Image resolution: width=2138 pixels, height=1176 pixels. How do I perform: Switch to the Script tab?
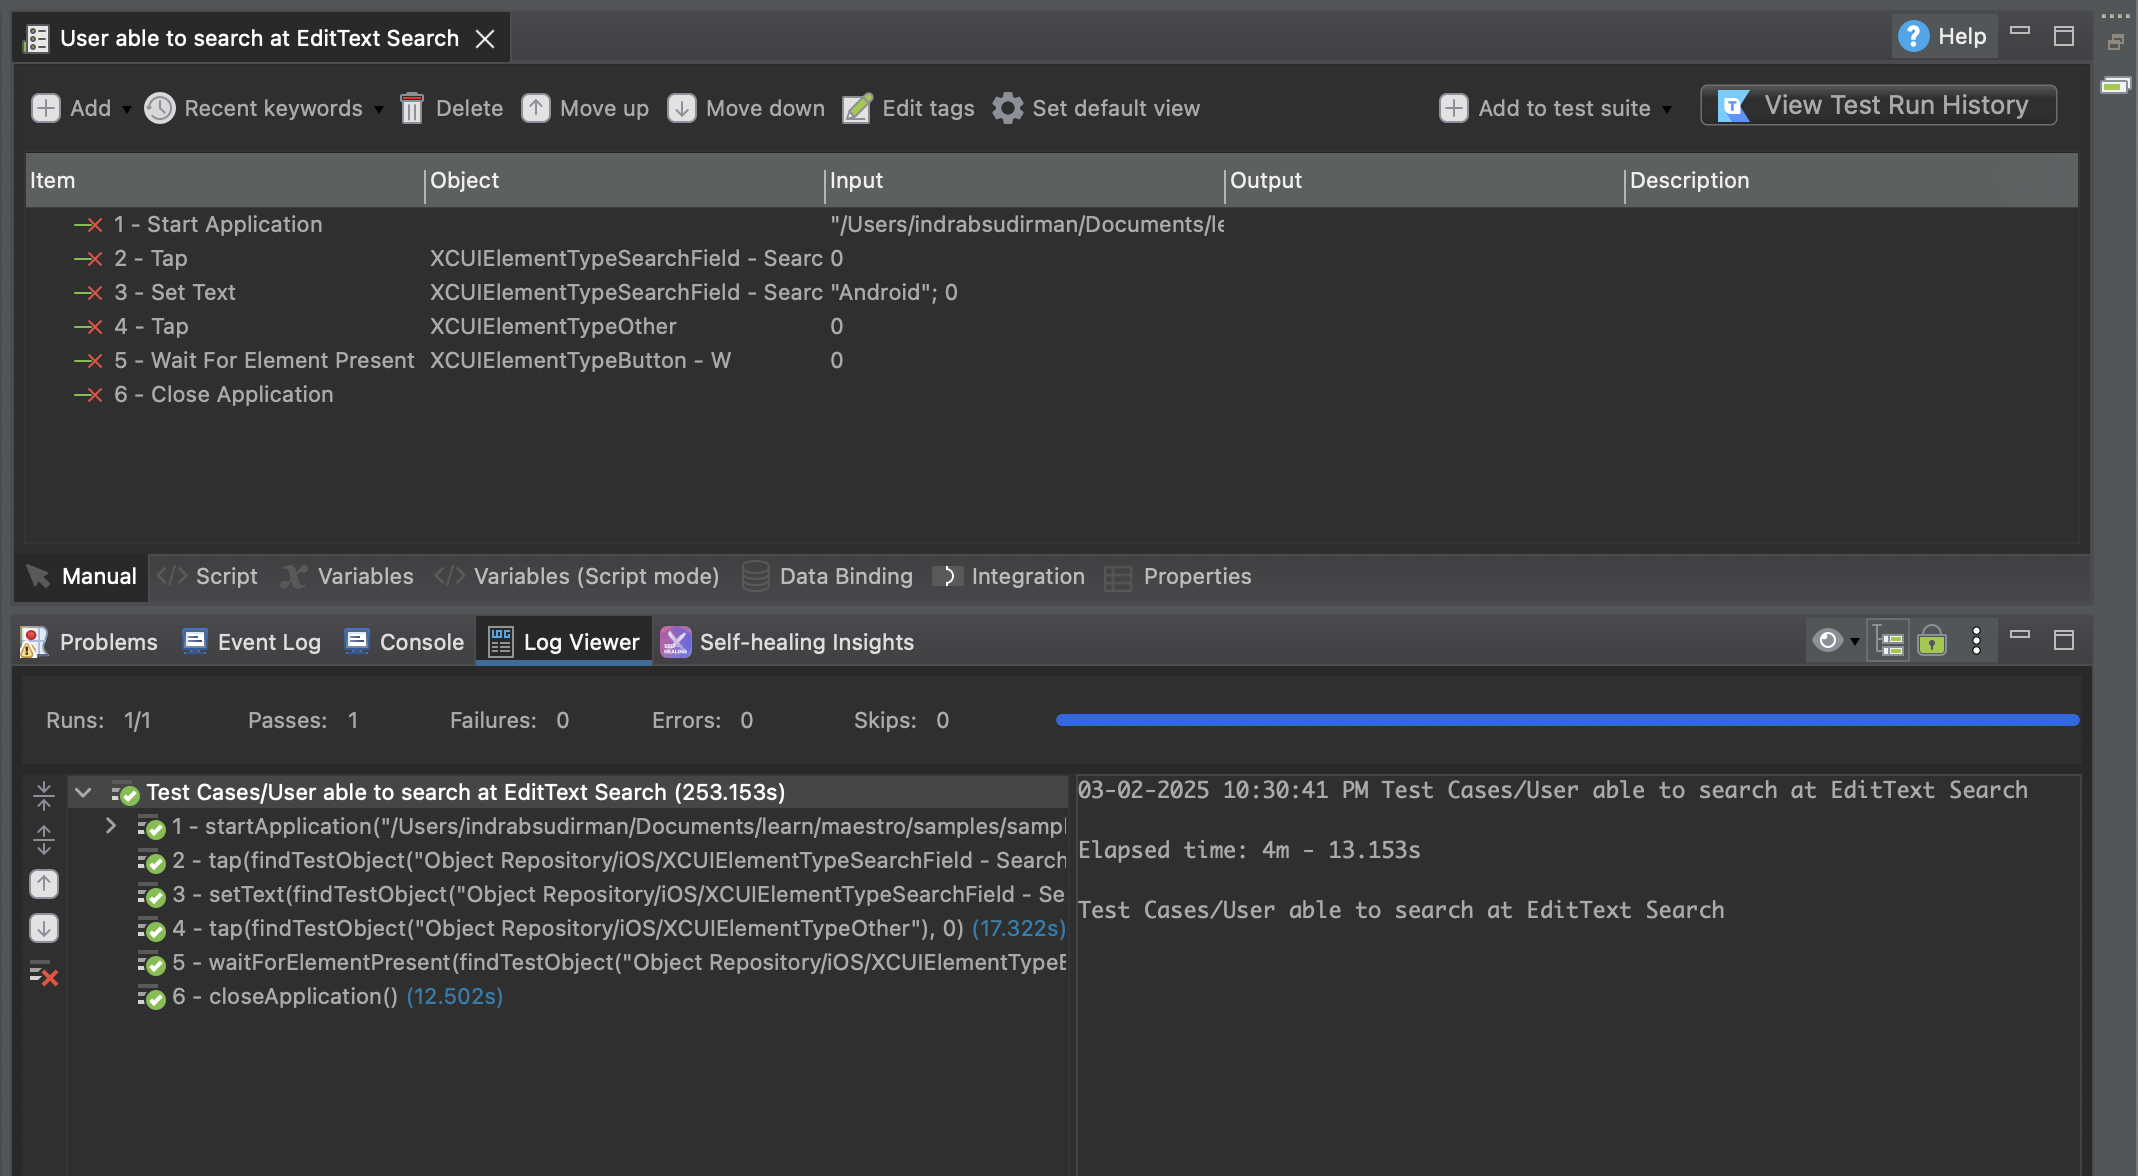point(208,576)
